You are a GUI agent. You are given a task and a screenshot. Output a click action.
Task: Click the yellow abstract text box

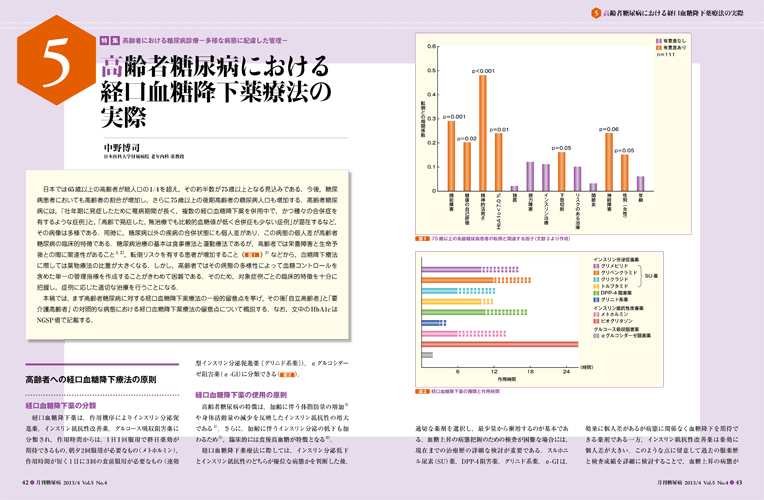click(x=188, y=254)
